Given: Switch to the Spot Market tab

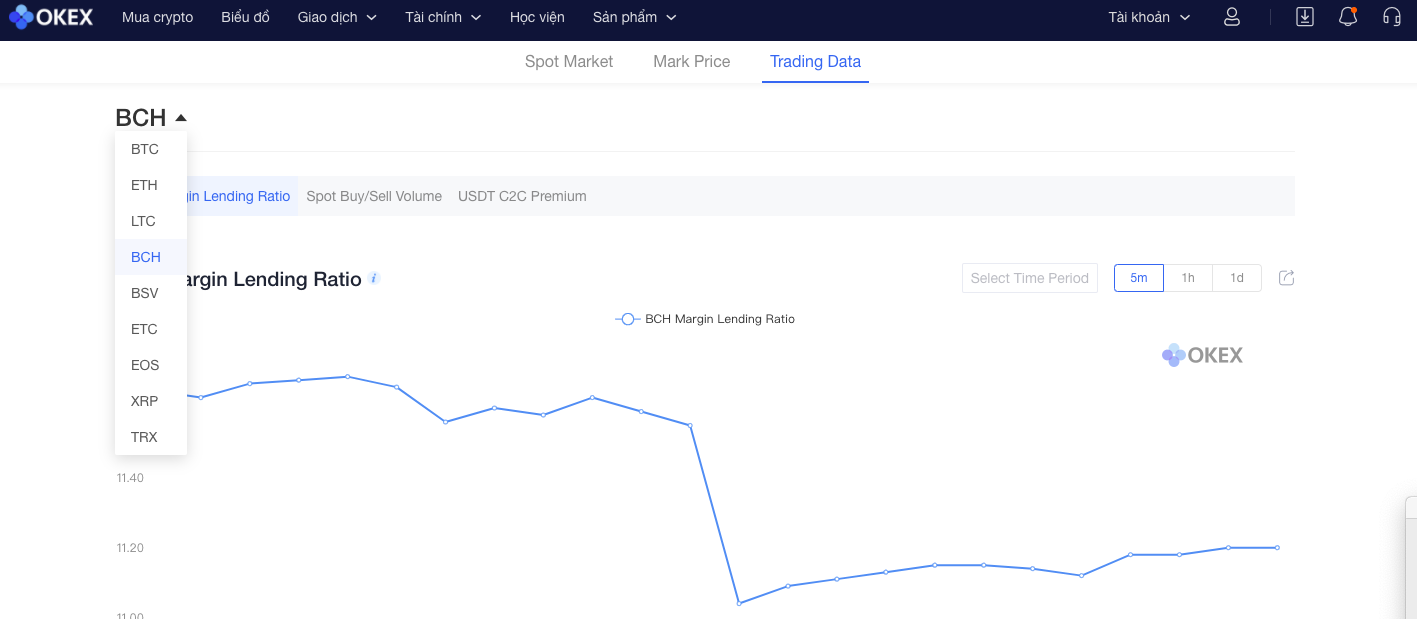Looking at the screenshot, I should [569, 62].
